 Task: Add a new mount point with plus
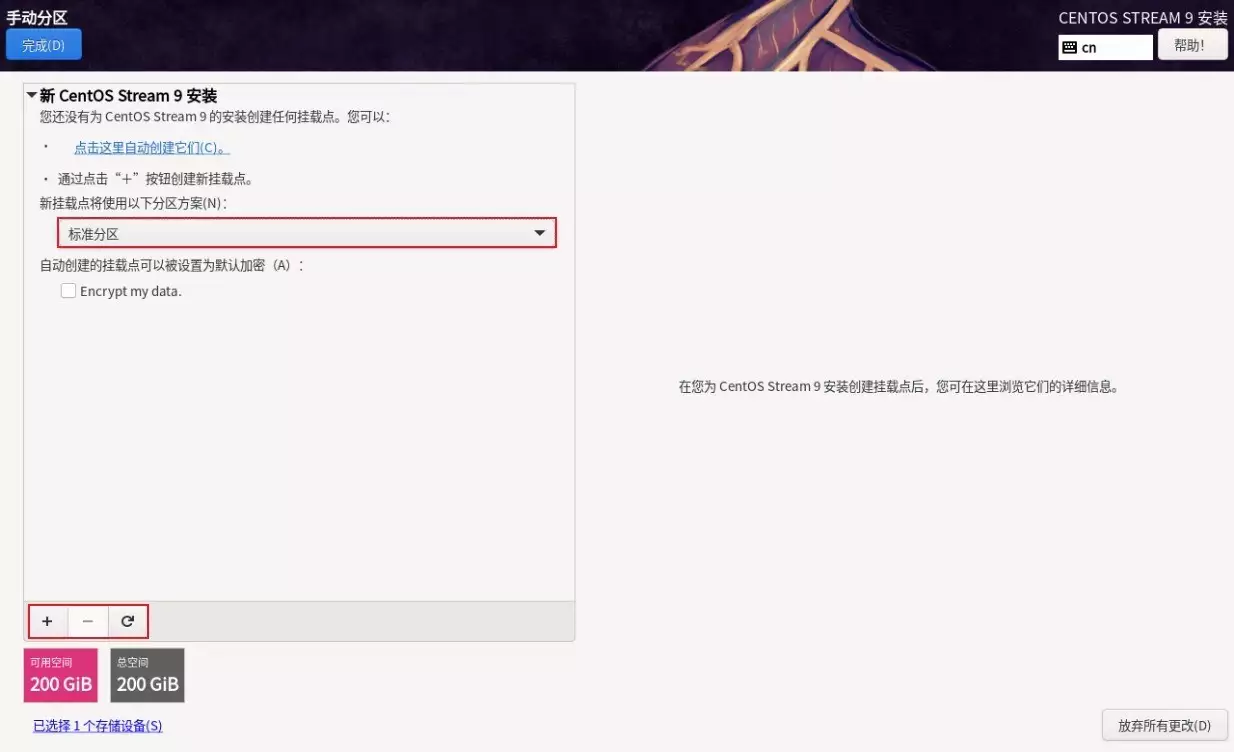(x=47, y=621)
